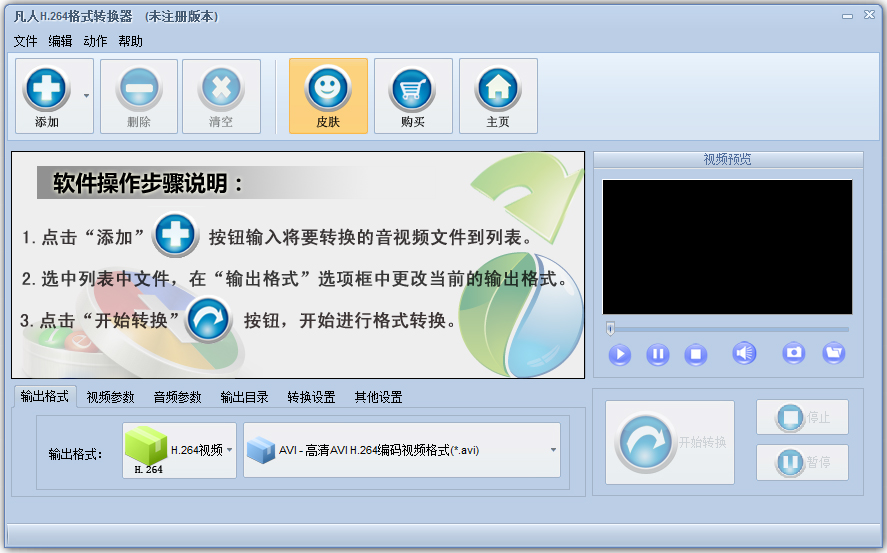Screen dimensions: 887x553
Task: Open the AVI H.264 output format dropdown
Action: (x=402, y=450)
